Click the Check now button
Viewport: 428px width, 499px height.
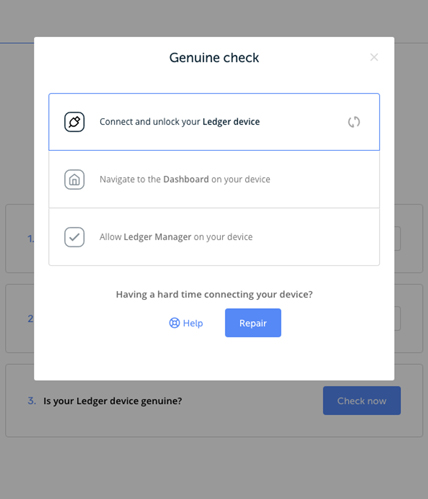point(362,401)
